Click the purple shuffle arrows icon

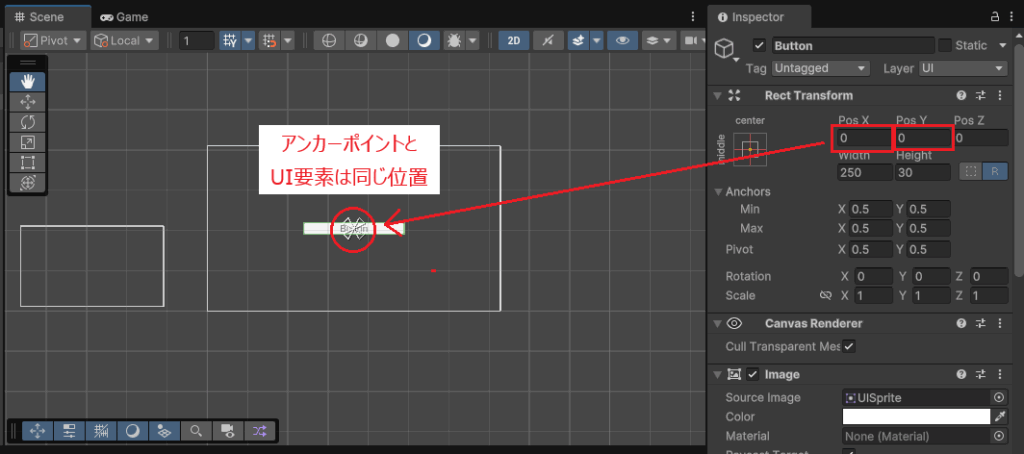click(259, 430)
